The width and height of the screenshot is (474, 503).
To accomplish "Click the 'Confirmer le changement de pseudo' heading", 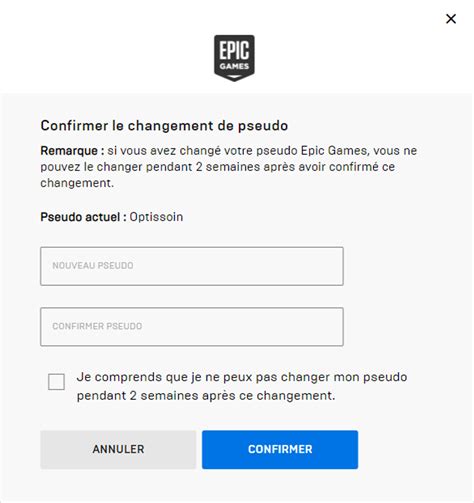I will (164, 126).
